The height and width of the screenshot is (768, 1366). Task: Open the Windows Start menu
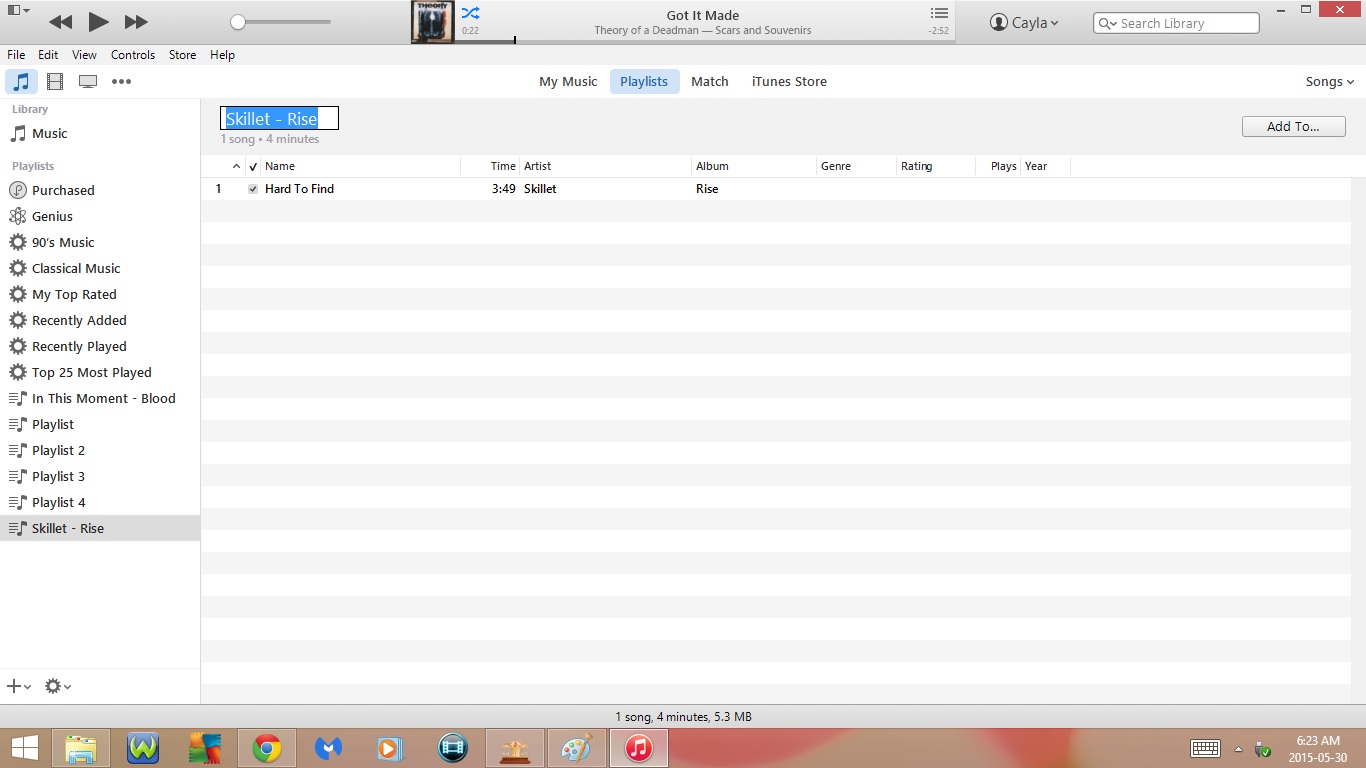click(x=25, y=748)
